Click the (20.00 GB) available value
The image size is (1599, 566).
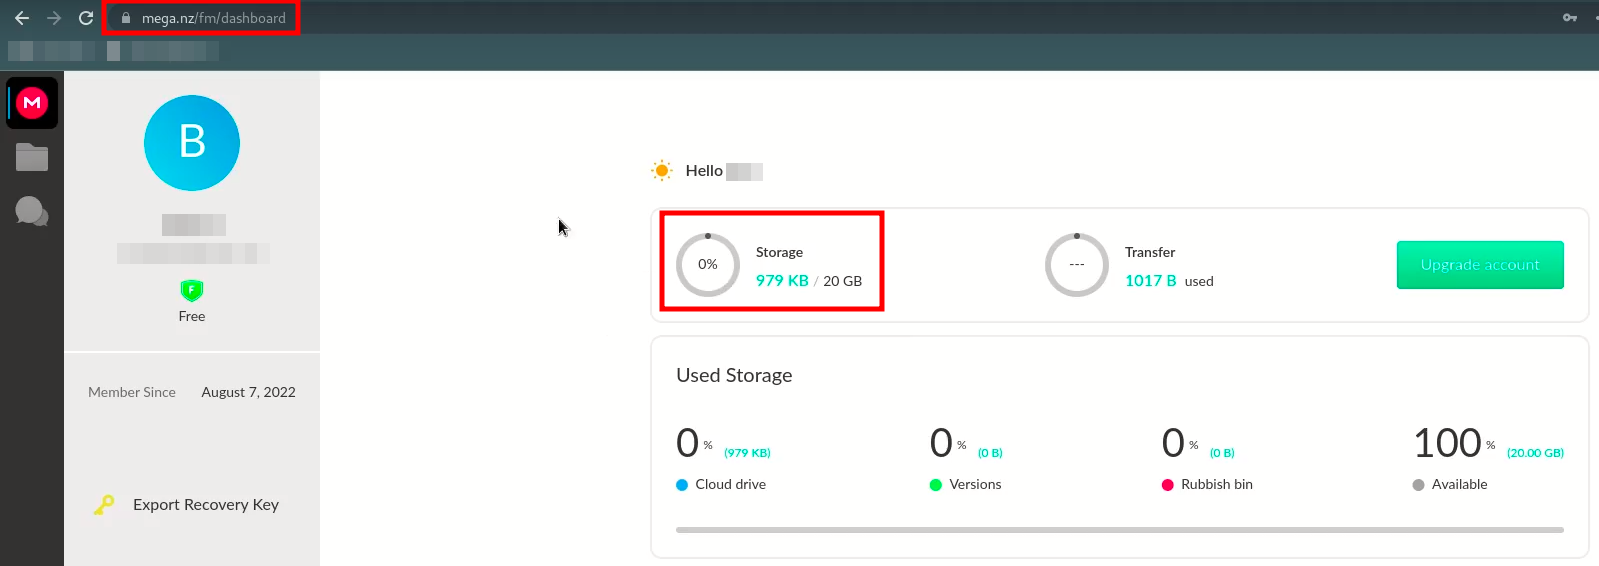pos(1535,453)
